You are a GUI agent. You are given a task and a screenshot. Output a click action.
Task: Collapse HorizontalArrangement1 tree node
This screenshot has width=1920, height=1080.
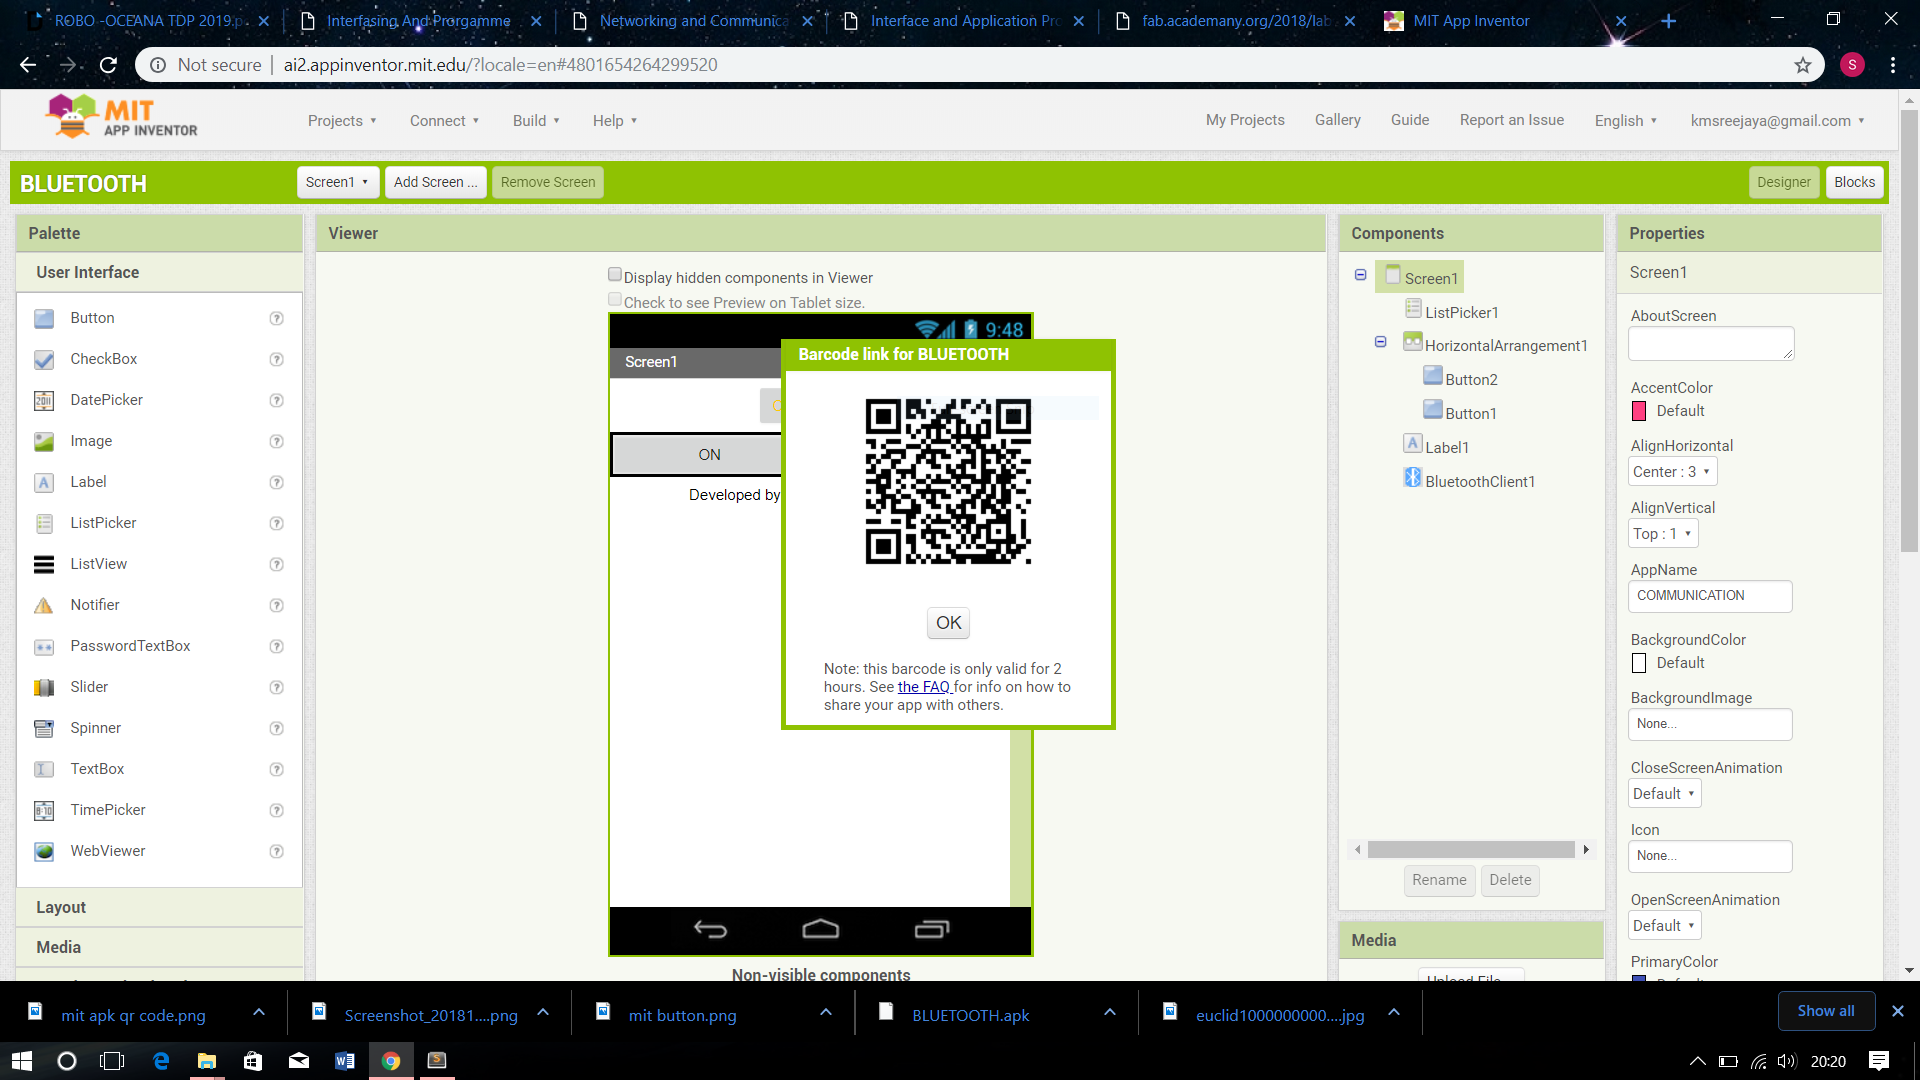[1380, 342]
